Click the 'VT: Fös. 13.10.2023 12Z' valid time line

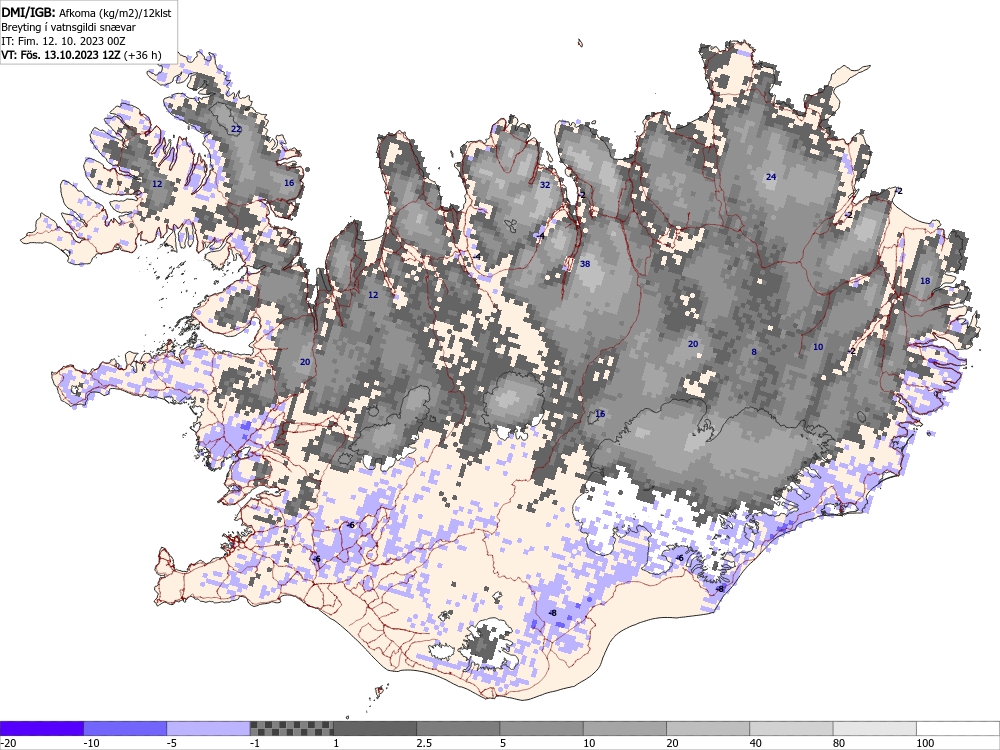(61, 55)
